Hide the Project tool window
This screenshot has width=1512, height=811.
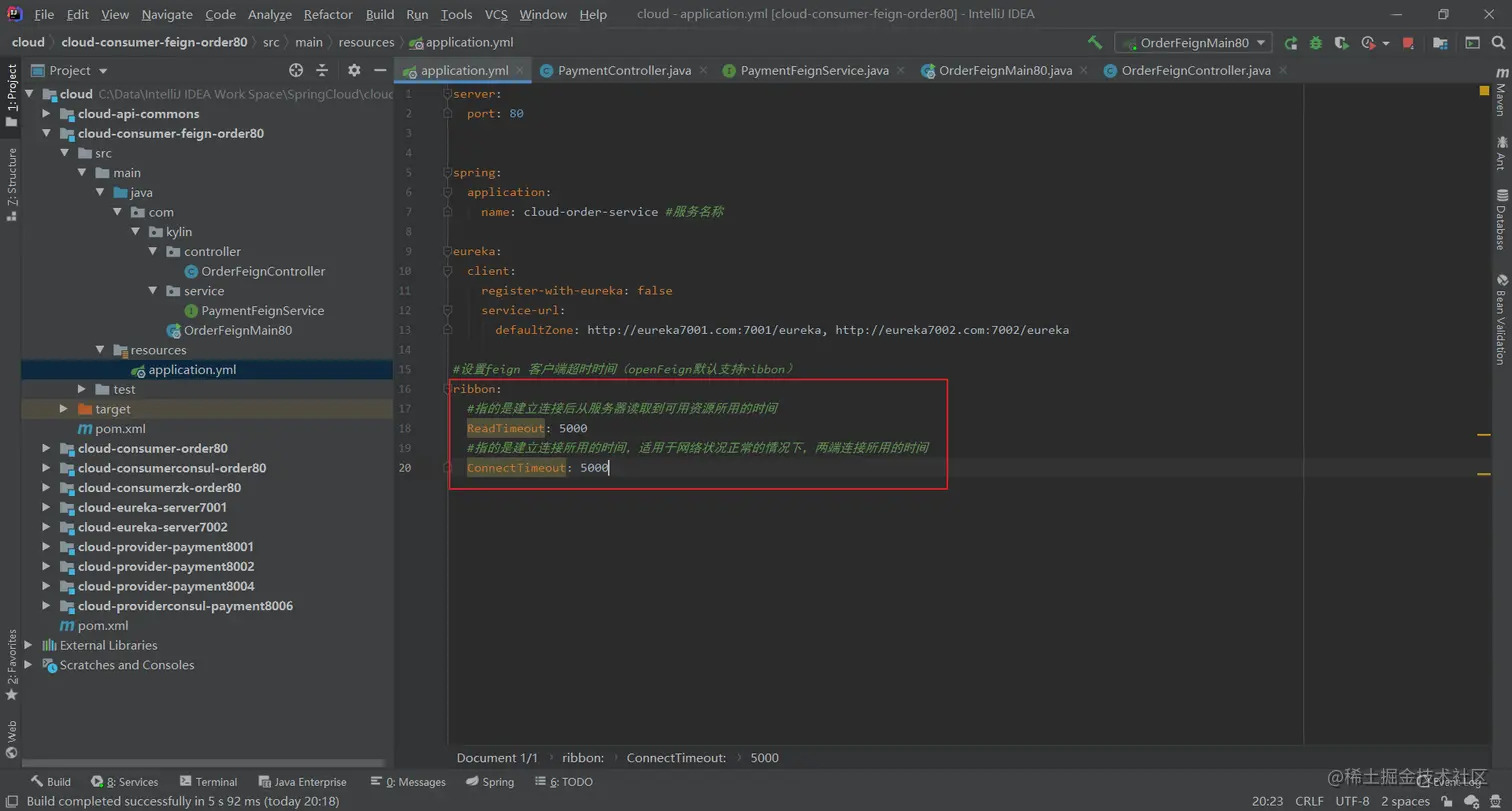[380, 70]
